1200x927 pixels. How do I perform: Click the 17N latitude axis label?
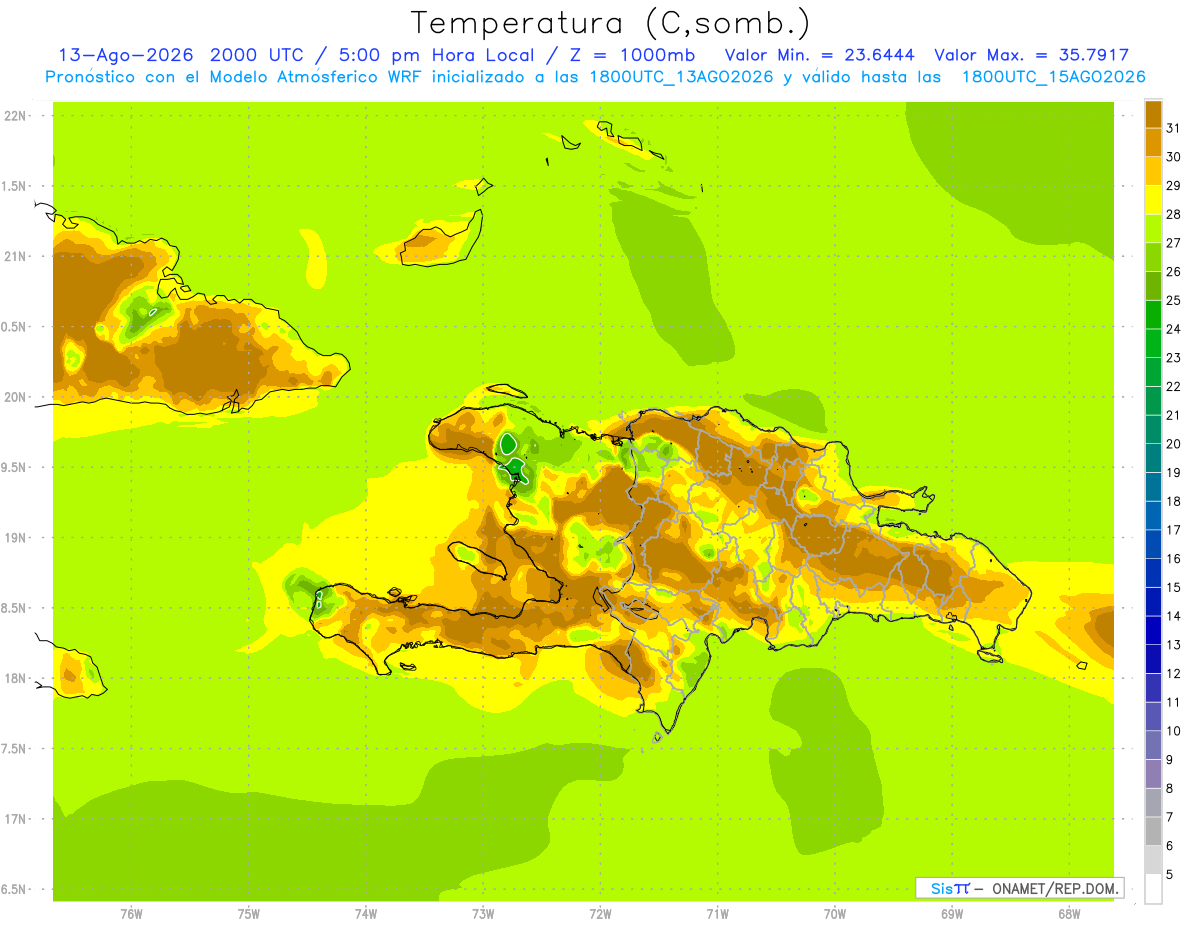coord(16,819)
